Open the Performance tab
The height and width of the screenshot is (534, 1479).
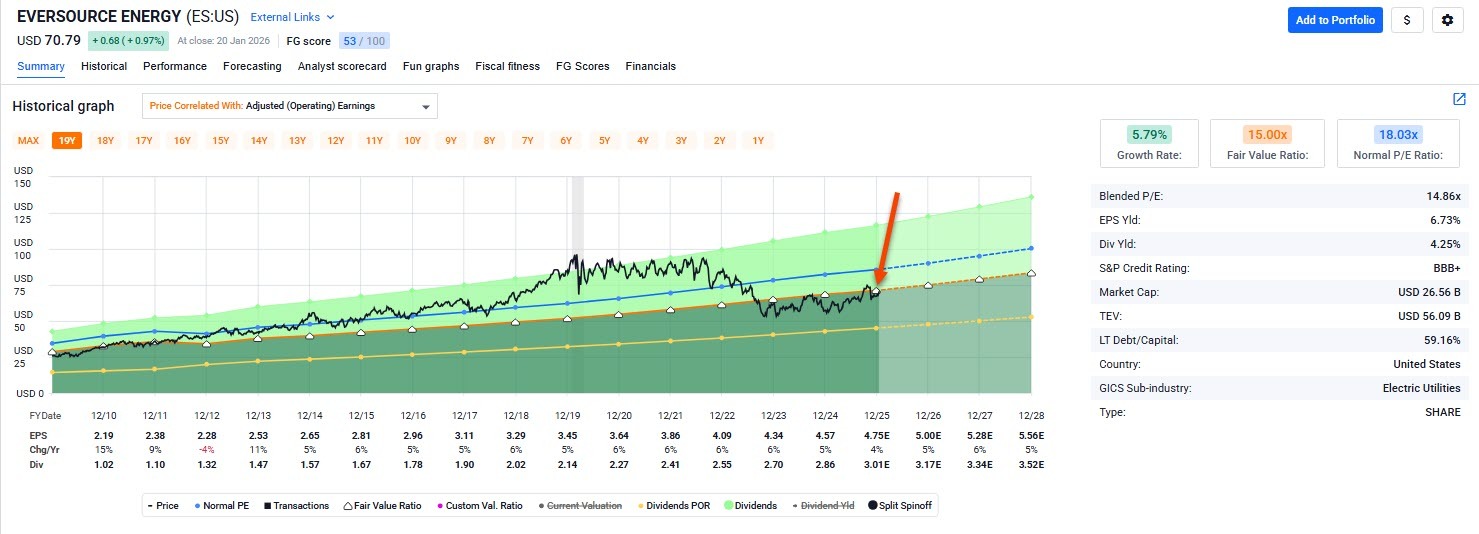coord(175,66)
